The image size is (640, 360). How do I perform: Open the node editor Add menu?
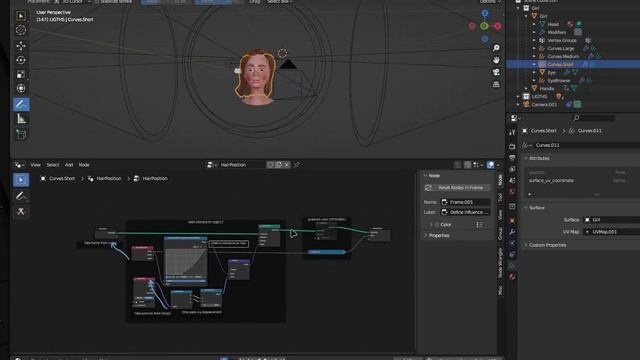pyautogui.click(x=69, y=165)
